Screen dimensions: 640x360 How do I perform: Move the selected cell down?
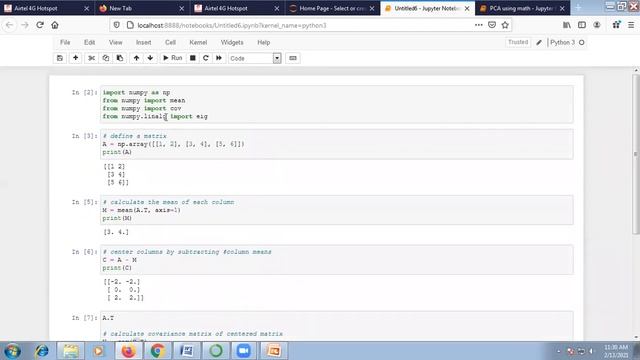150,58
